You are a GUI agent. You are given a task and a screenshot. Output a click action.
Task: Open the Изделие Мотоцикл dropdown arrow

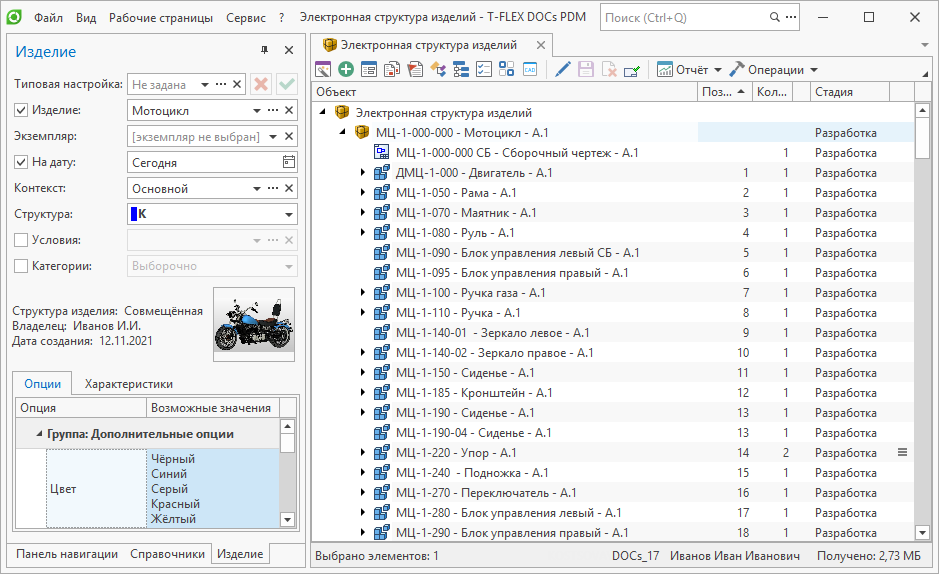click(x=257, y=110)
